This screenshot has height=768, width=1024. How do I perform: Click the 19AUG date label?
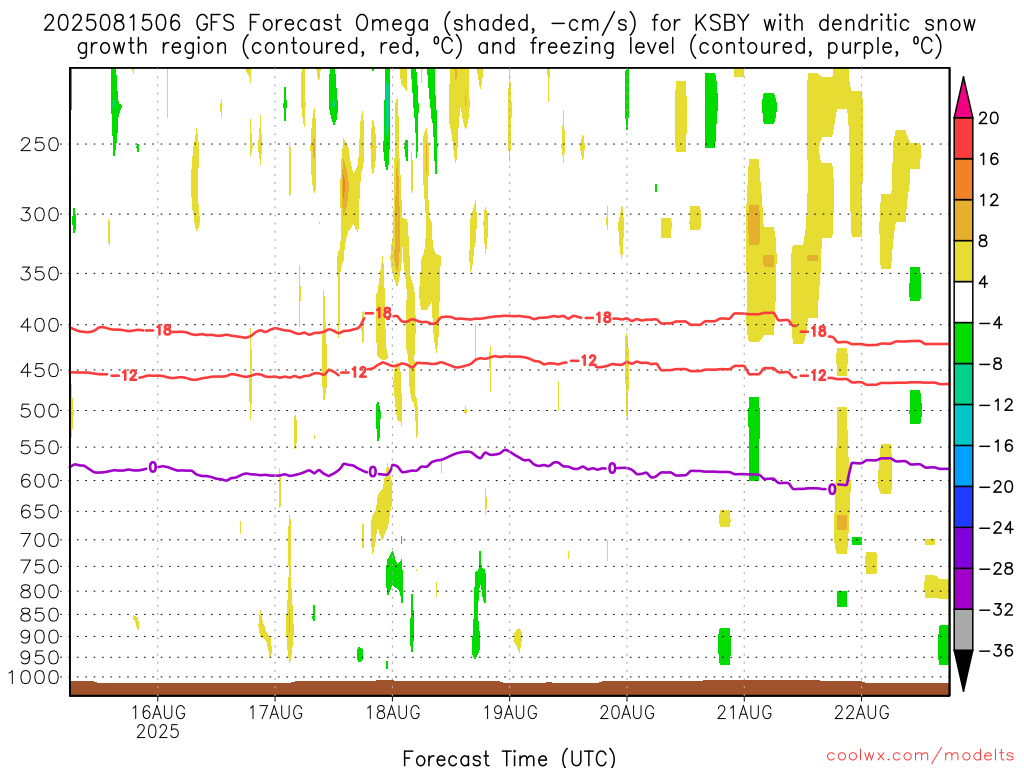509,712
